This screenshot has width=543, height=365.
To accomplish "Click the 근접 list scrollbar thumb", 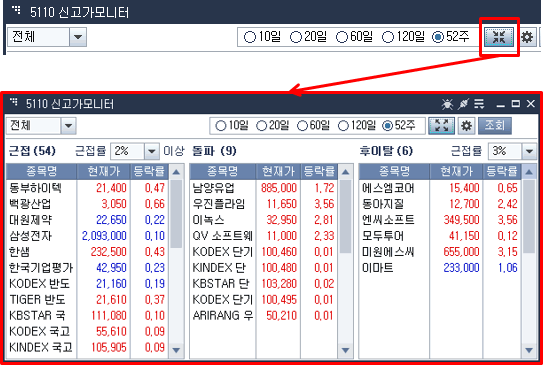I will 176,214.
